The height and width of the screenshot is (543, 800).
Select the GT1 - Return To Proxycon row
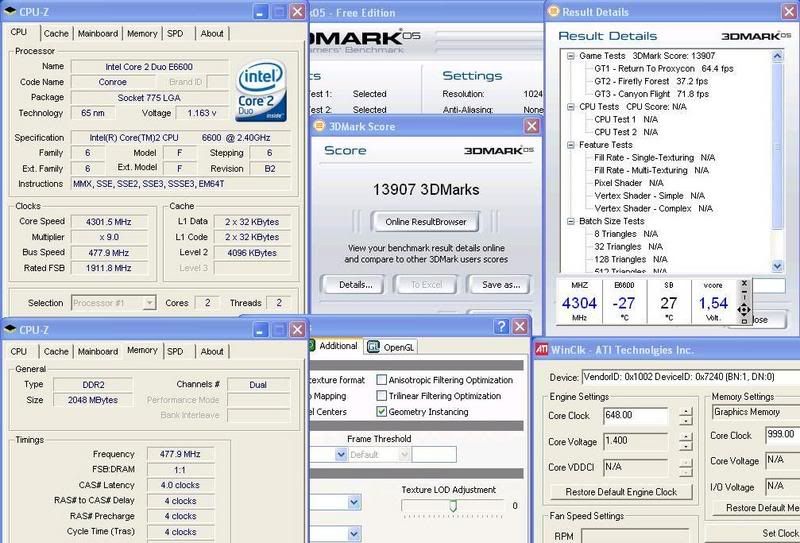pos(664,68)
